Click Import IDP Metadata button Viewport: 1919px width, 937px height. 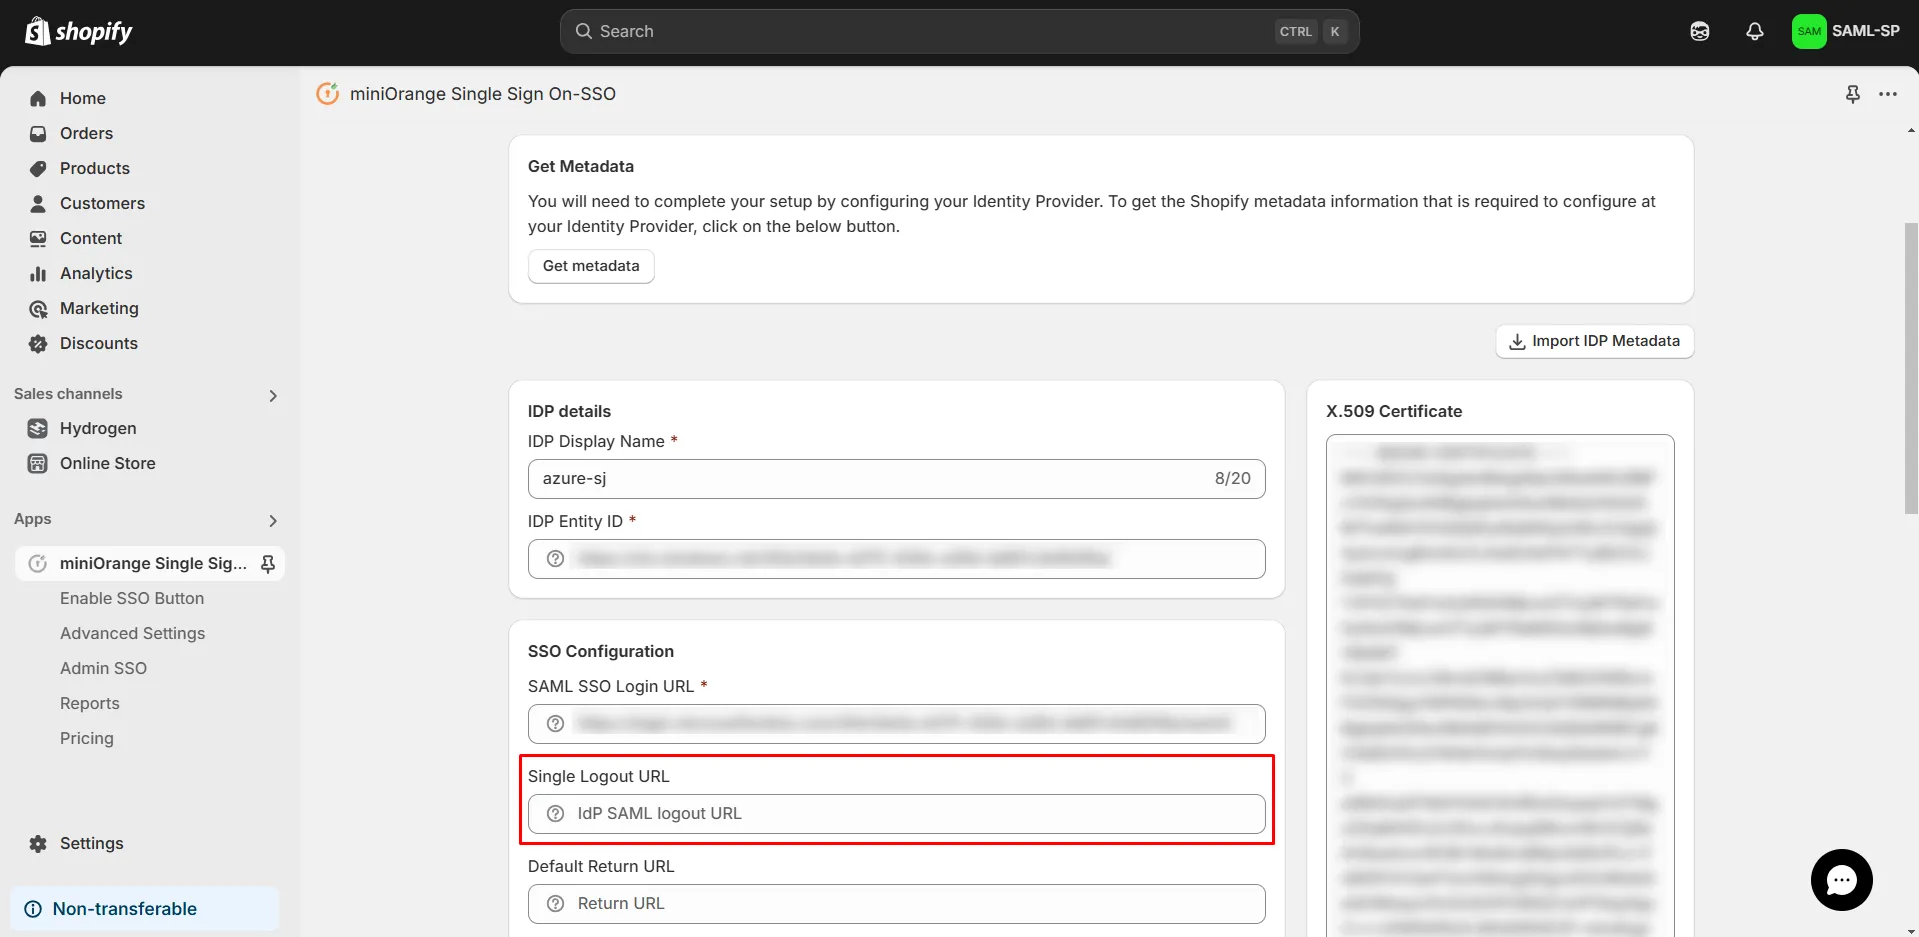(1595, 341)
